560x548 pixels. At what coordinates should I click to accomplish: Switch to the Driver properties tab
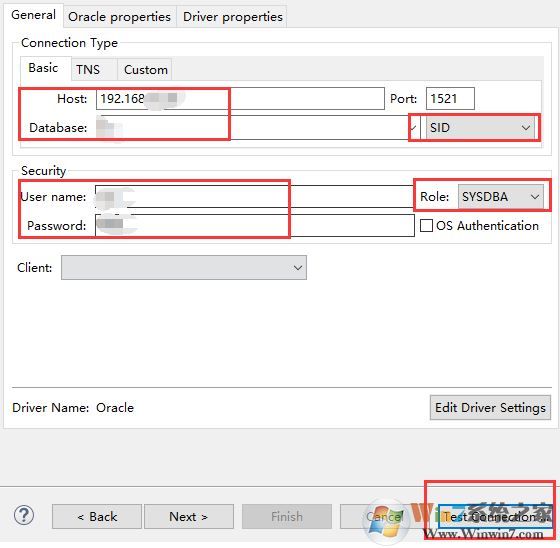click(x=232, y=17)
